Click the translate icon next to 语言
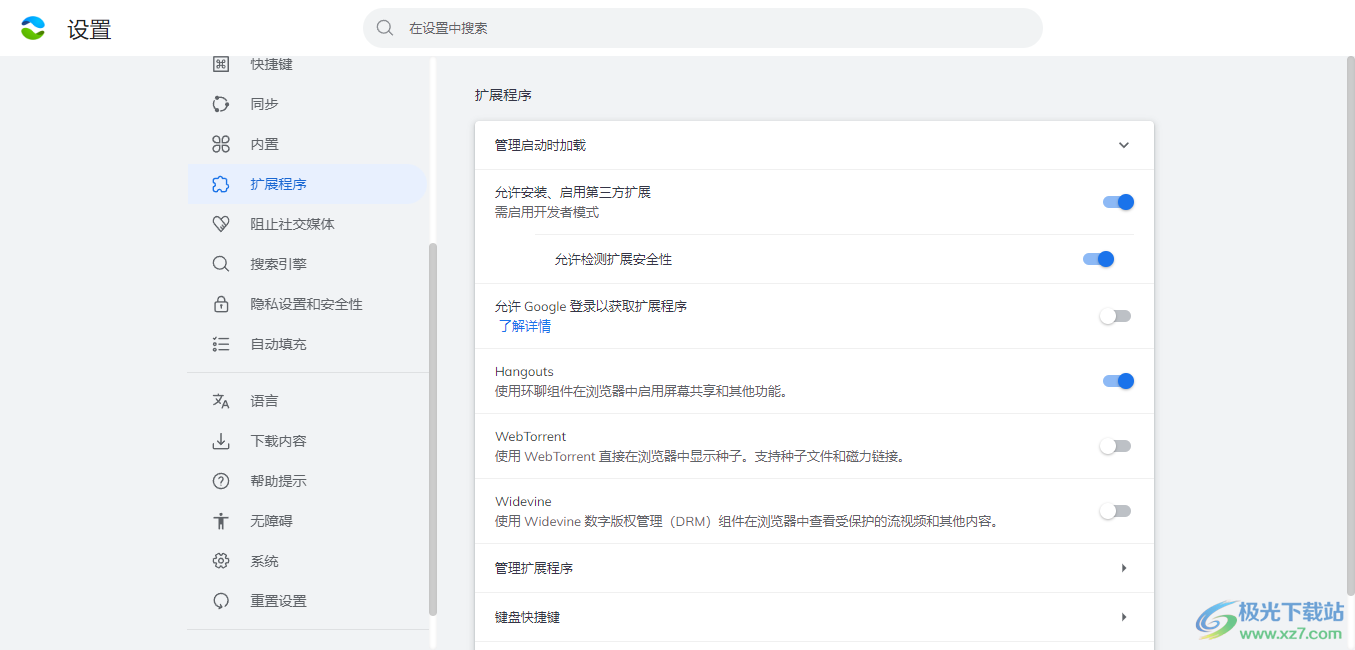Image resolution: width=1355 pixels, height=650 pixels. click(x=221, y=401)
